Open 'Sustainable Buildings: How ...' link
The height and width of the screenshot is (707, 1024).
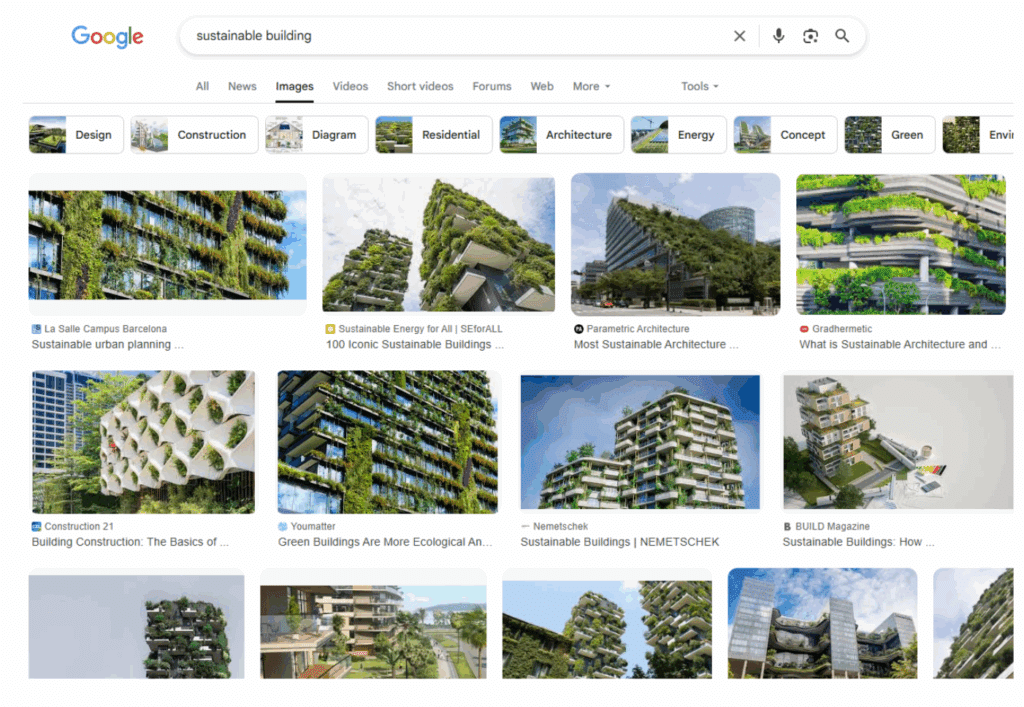point(858,542)
